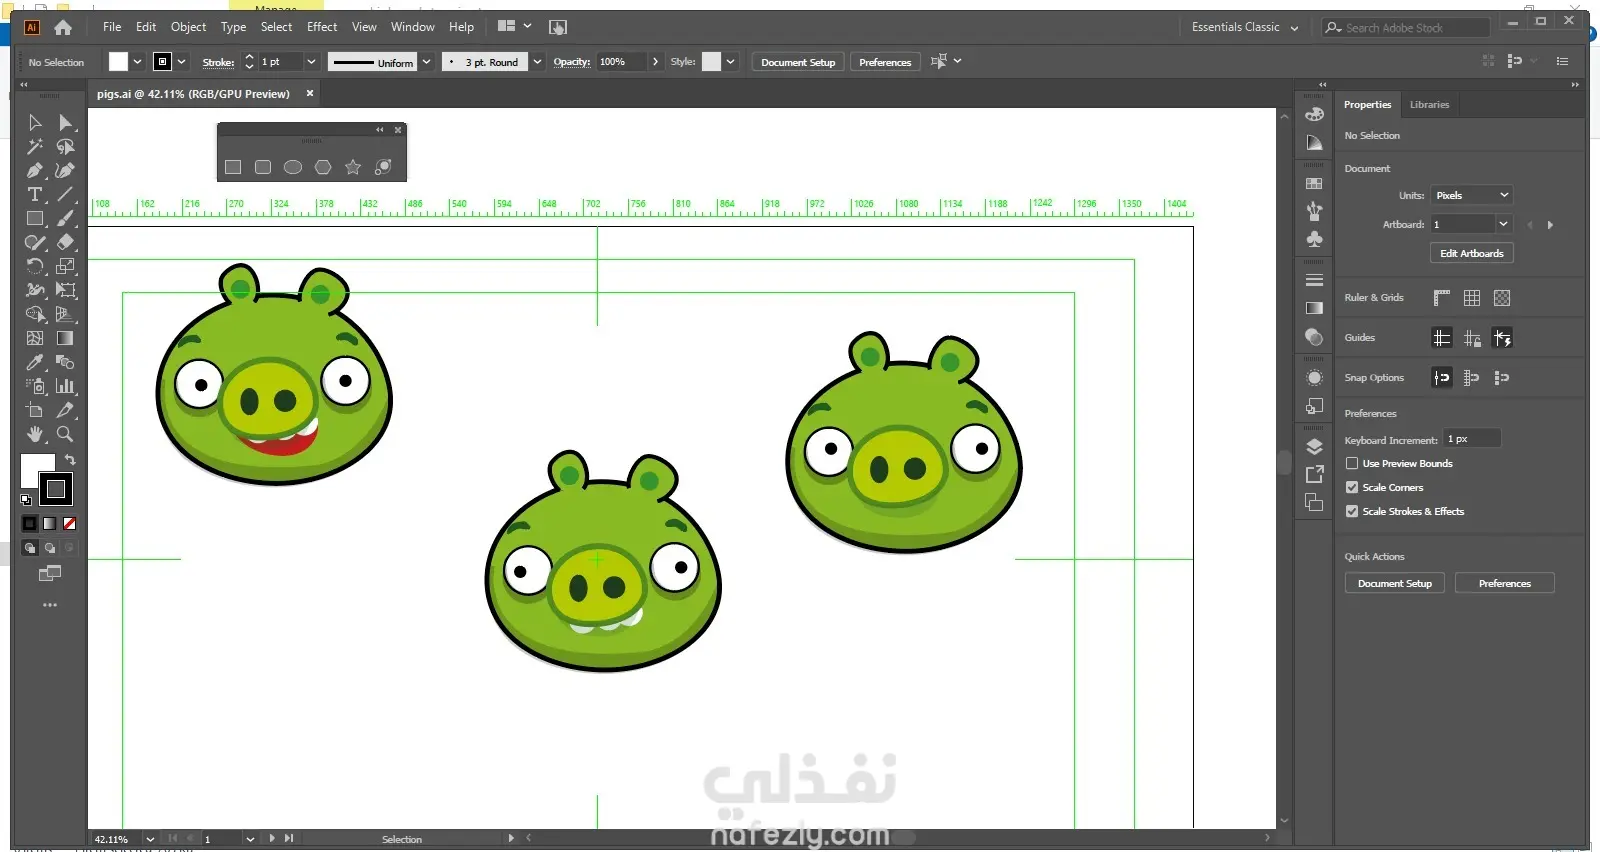The image size is (1600, 852).
Task: Open the Units dropdown
Action: click(1471, 195)
